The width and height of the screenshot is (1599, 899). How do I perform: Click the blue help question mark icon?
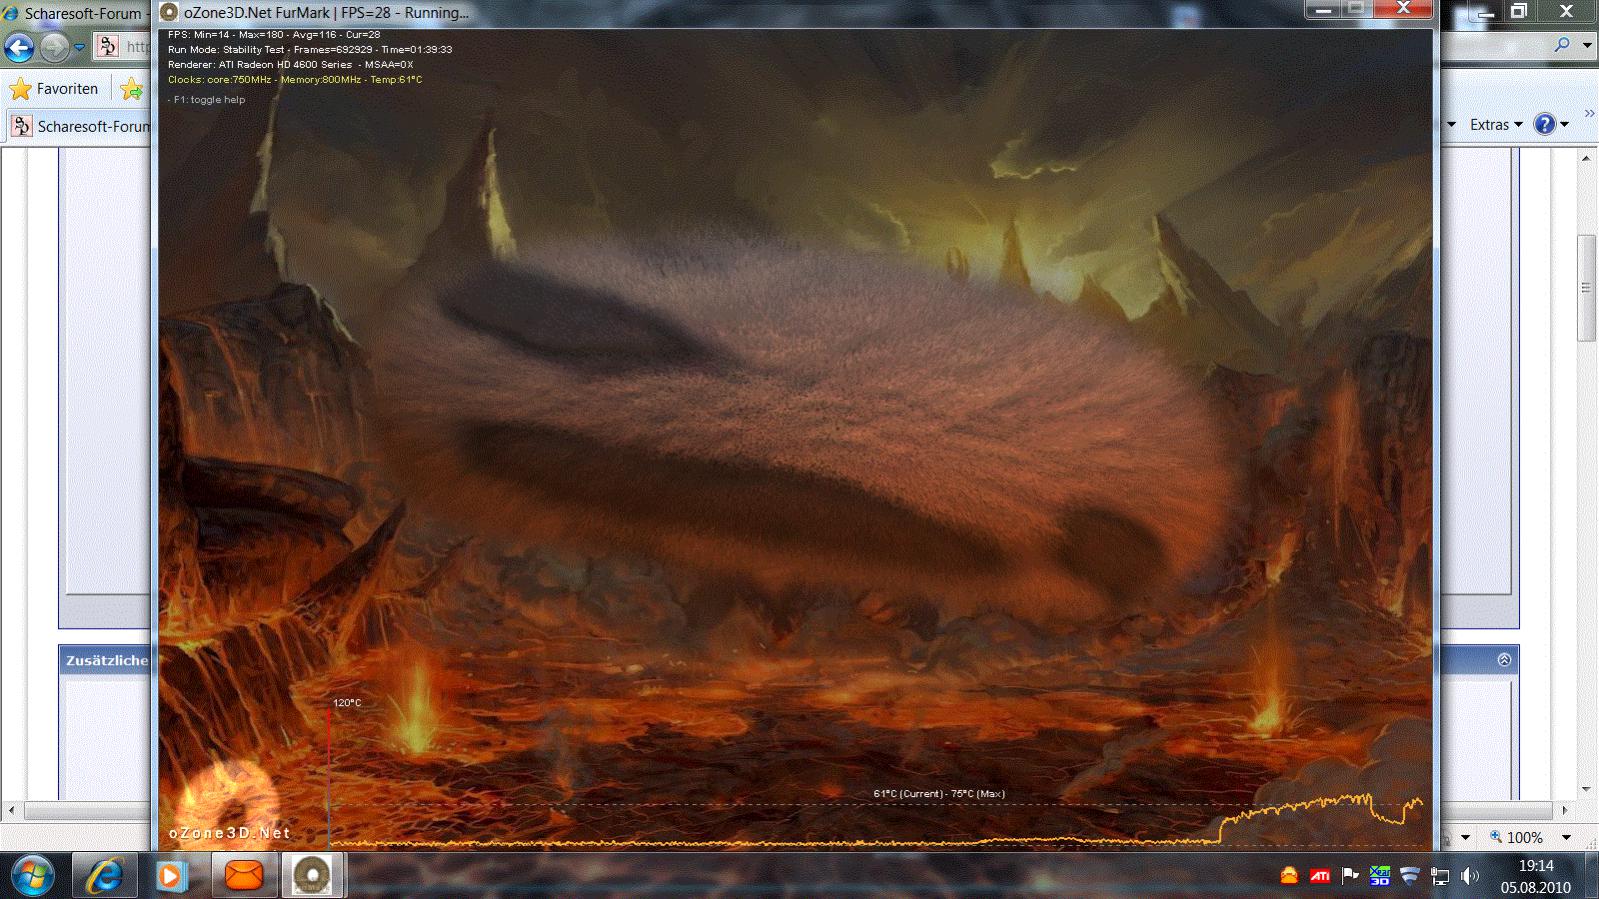click(1545, 124)
